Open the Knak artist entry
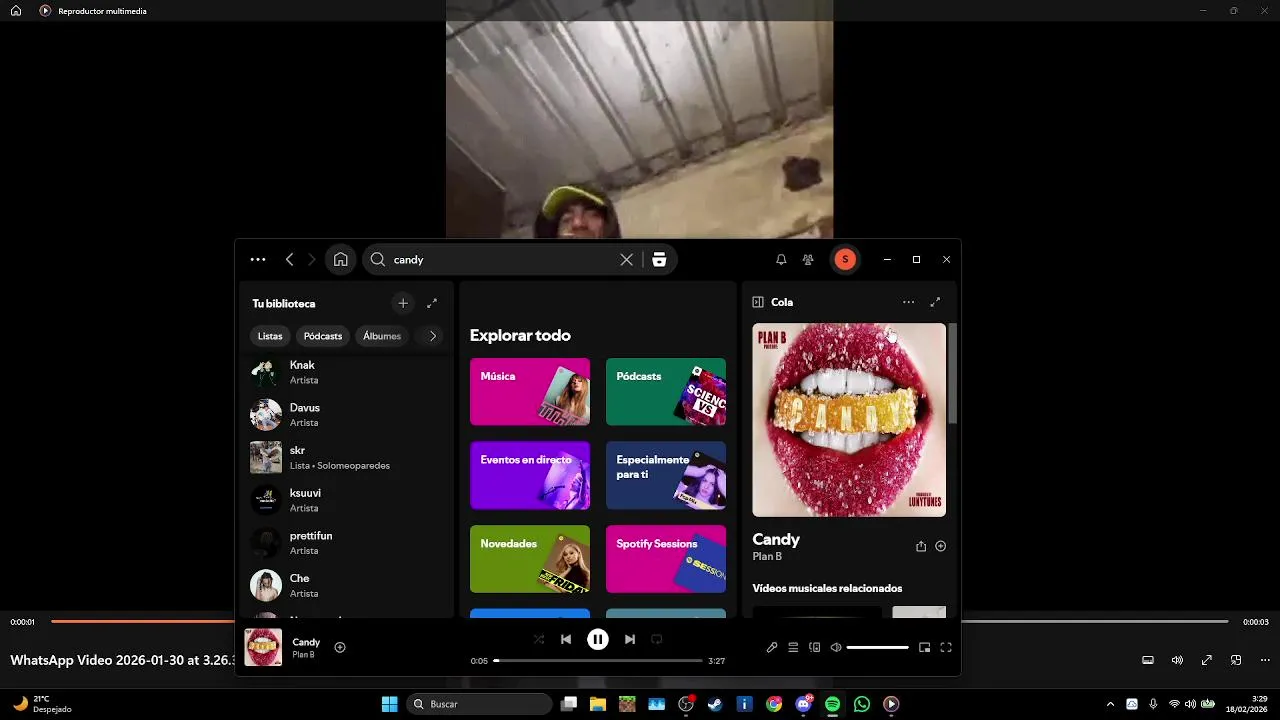The image size is (1280, 720). click(346, 372)
